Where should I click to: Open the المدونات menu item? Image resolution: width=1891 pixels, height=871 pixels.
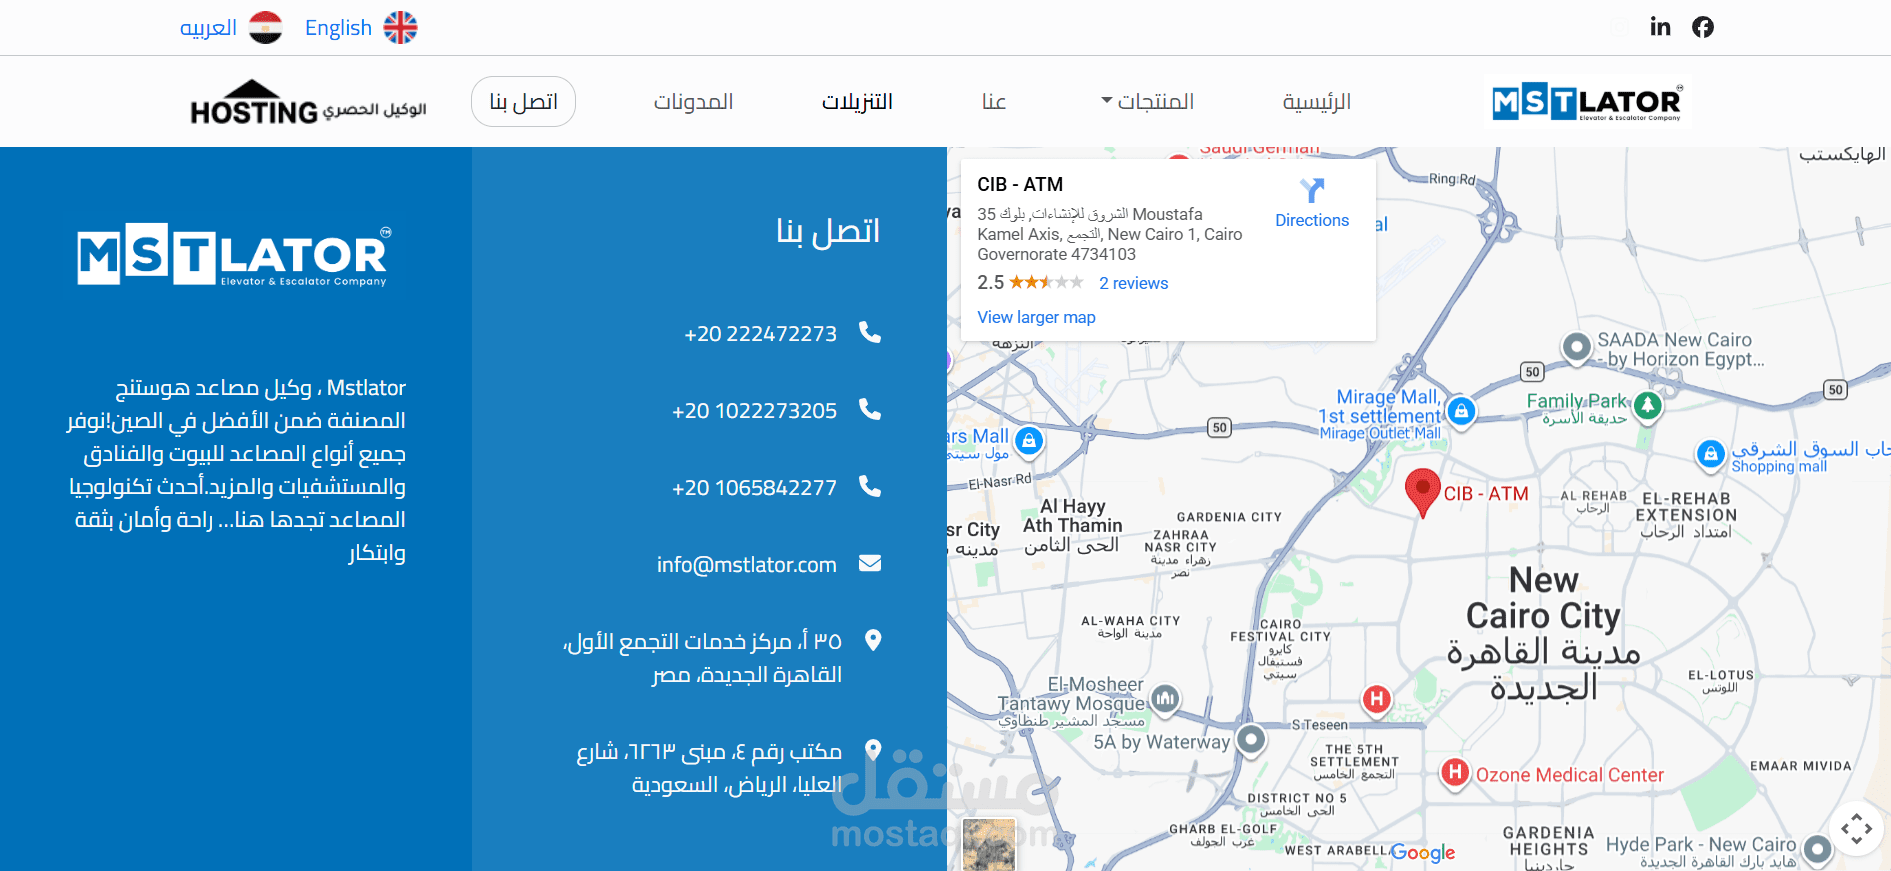click(693, 102)
